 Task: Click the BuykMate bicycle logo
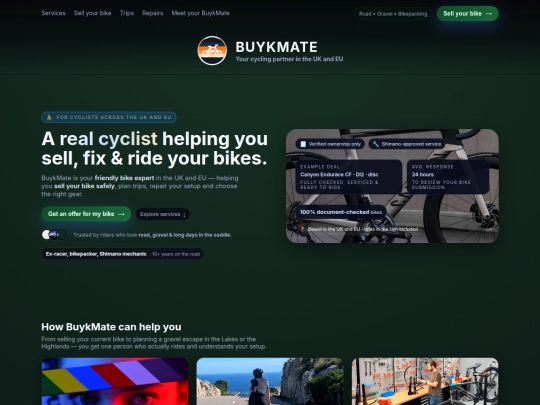(212, 51)
